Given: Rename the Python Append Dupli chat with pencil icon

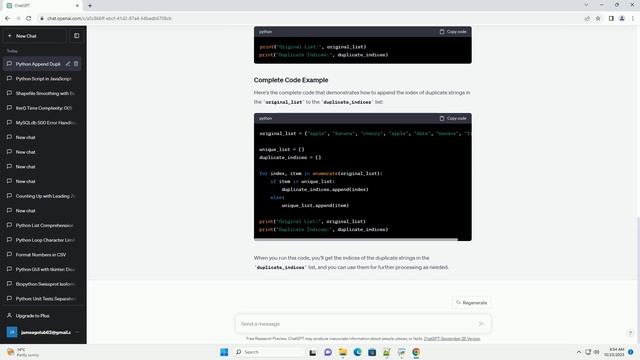Looking at the screenshot, I should (x=68, y=64).
